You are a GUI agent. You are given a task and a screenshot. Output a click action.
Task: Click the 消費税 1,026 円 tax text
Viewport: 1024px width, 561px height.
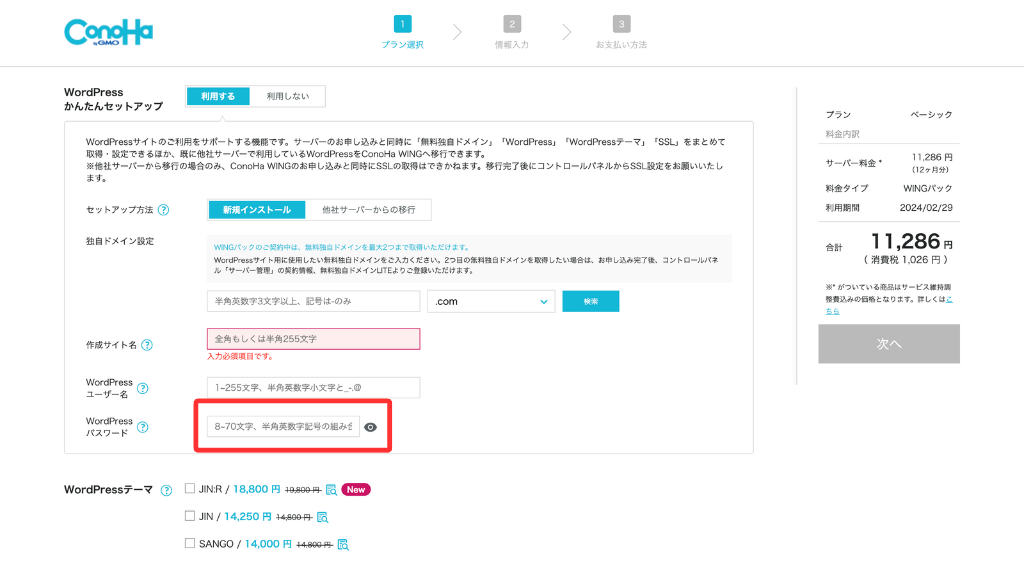pyautogui.click(x=906, y=260)
